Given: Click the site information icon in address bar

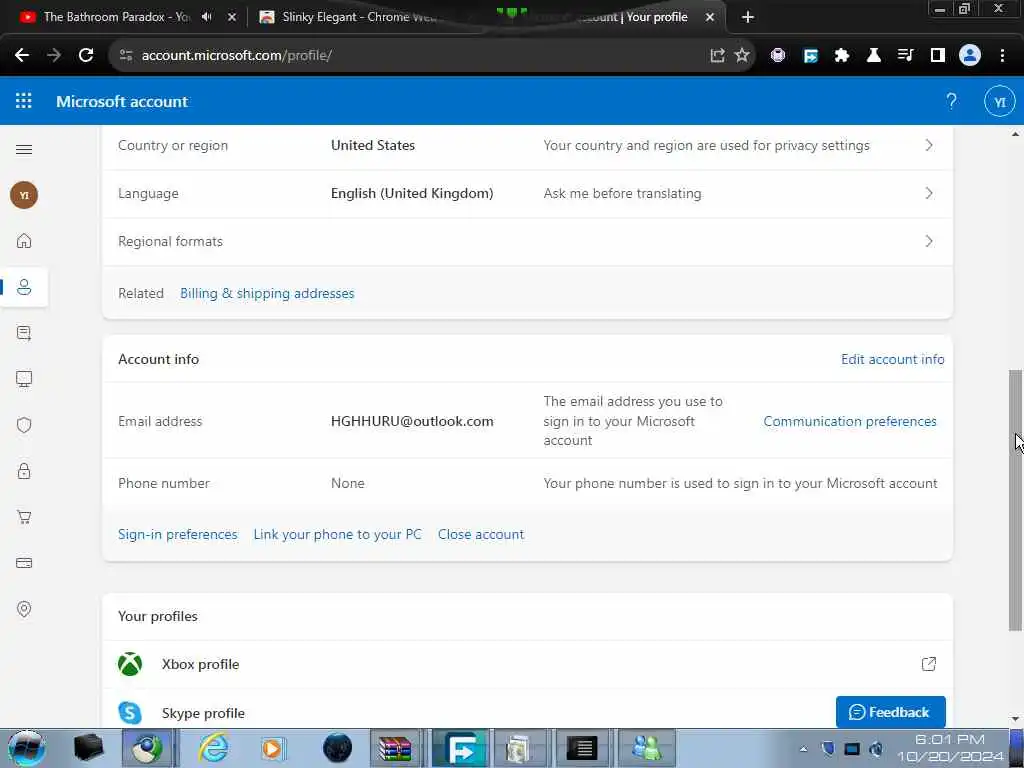Looking at the screenshot, I should point(125,56).
